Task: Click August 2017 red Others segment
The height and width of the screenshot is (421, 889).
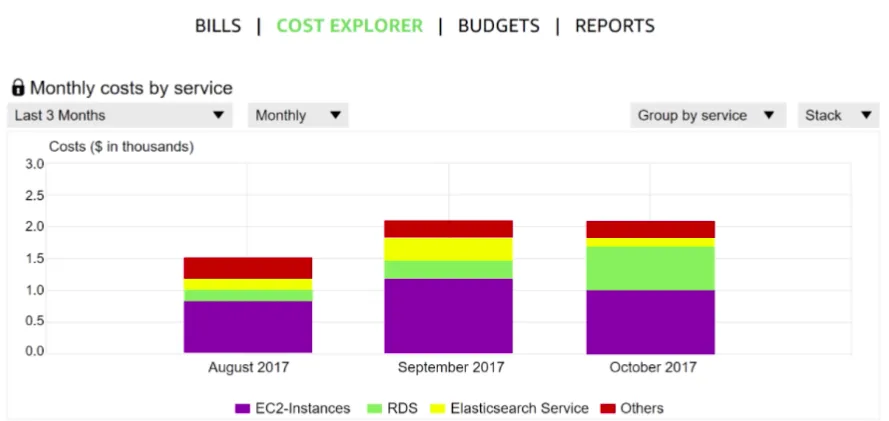Action: coord(248,268)
